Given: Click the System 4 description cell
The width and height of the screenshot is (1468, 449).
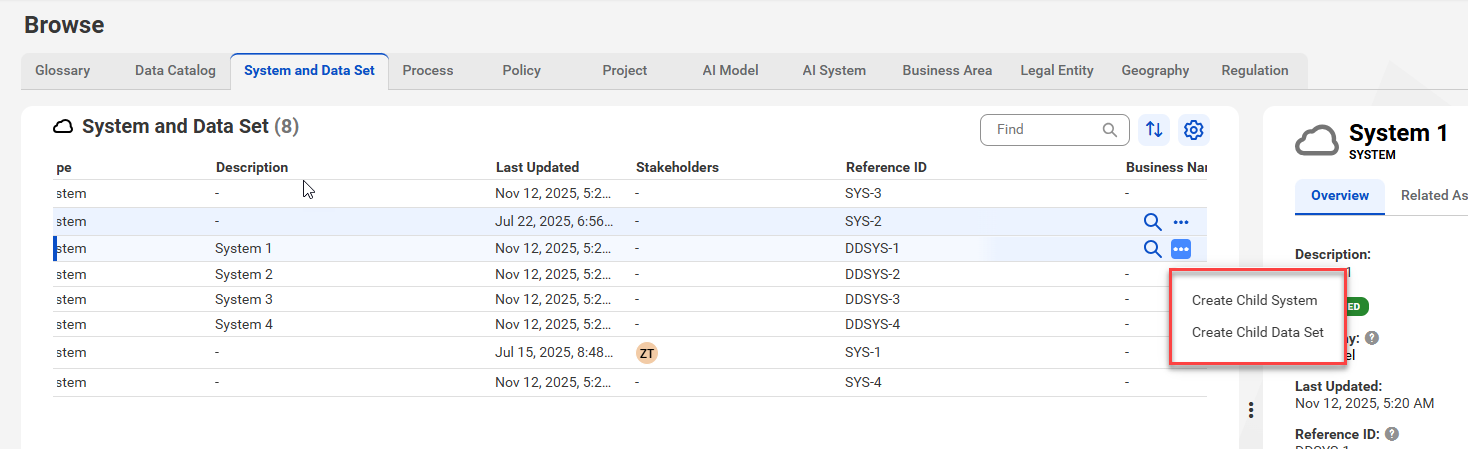Looking at the screenshot, I should 244,325.
